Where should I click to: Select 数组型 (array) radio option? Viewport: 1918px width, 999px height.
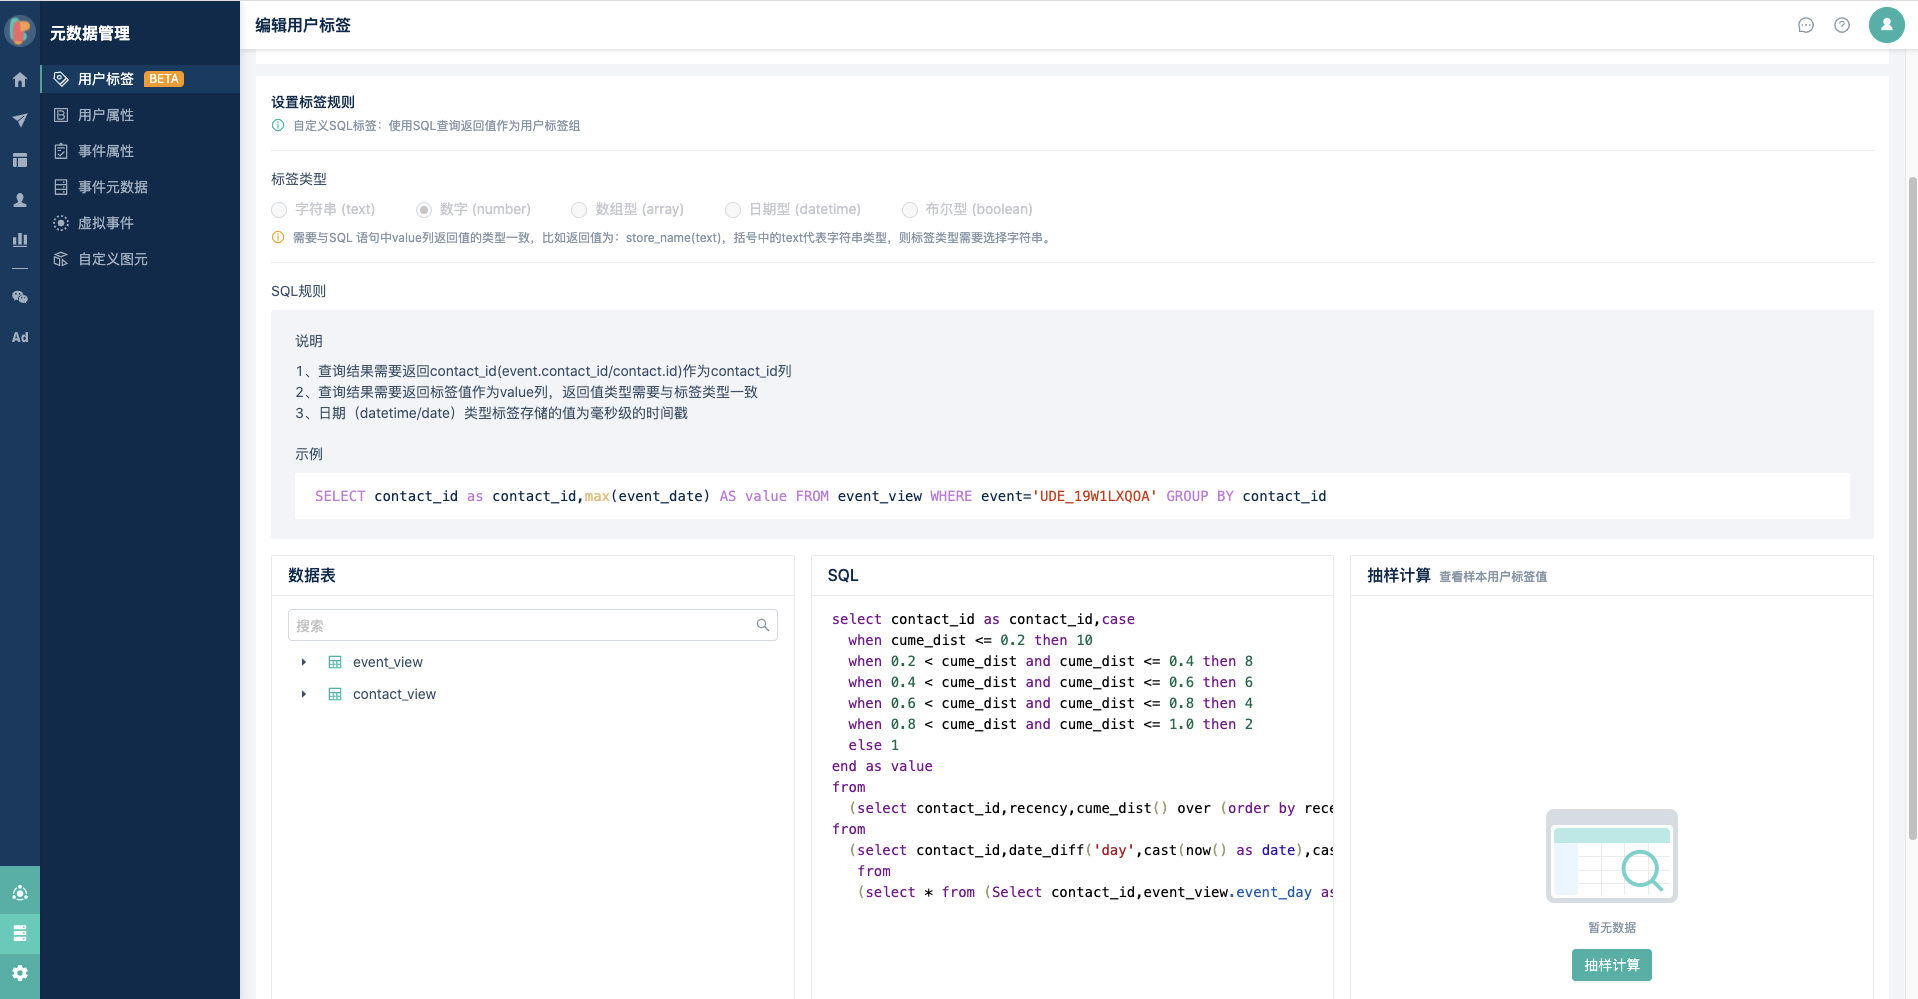[x=579, y=210]
